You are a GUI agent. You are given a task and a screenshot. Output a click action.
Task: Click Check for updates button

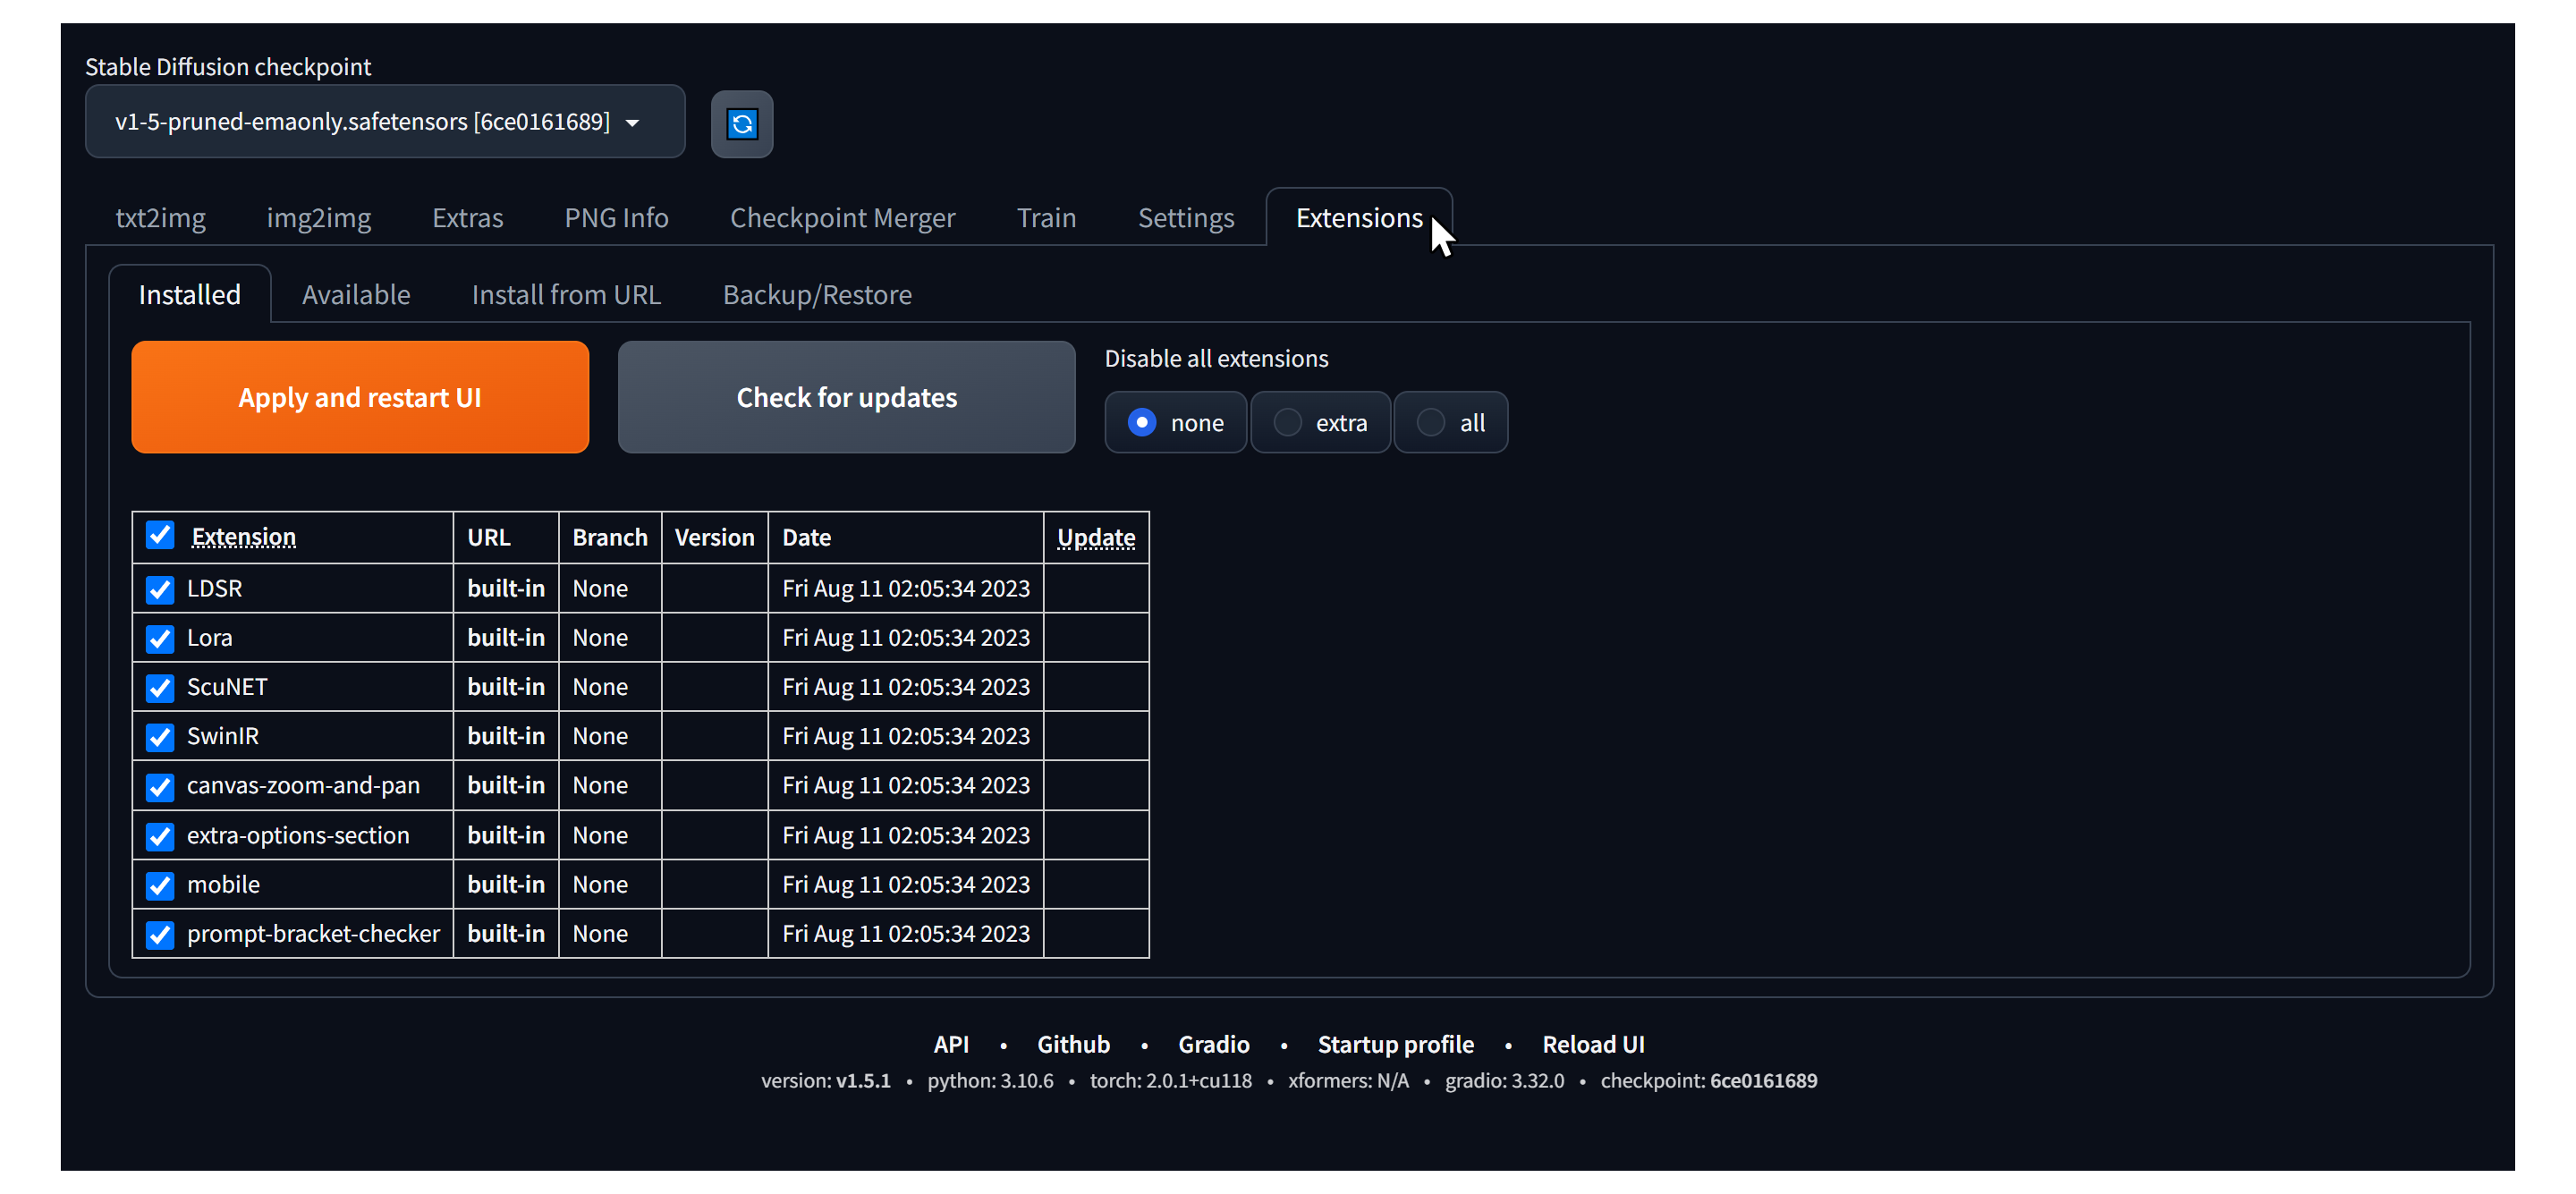click(x=846, y=397)
